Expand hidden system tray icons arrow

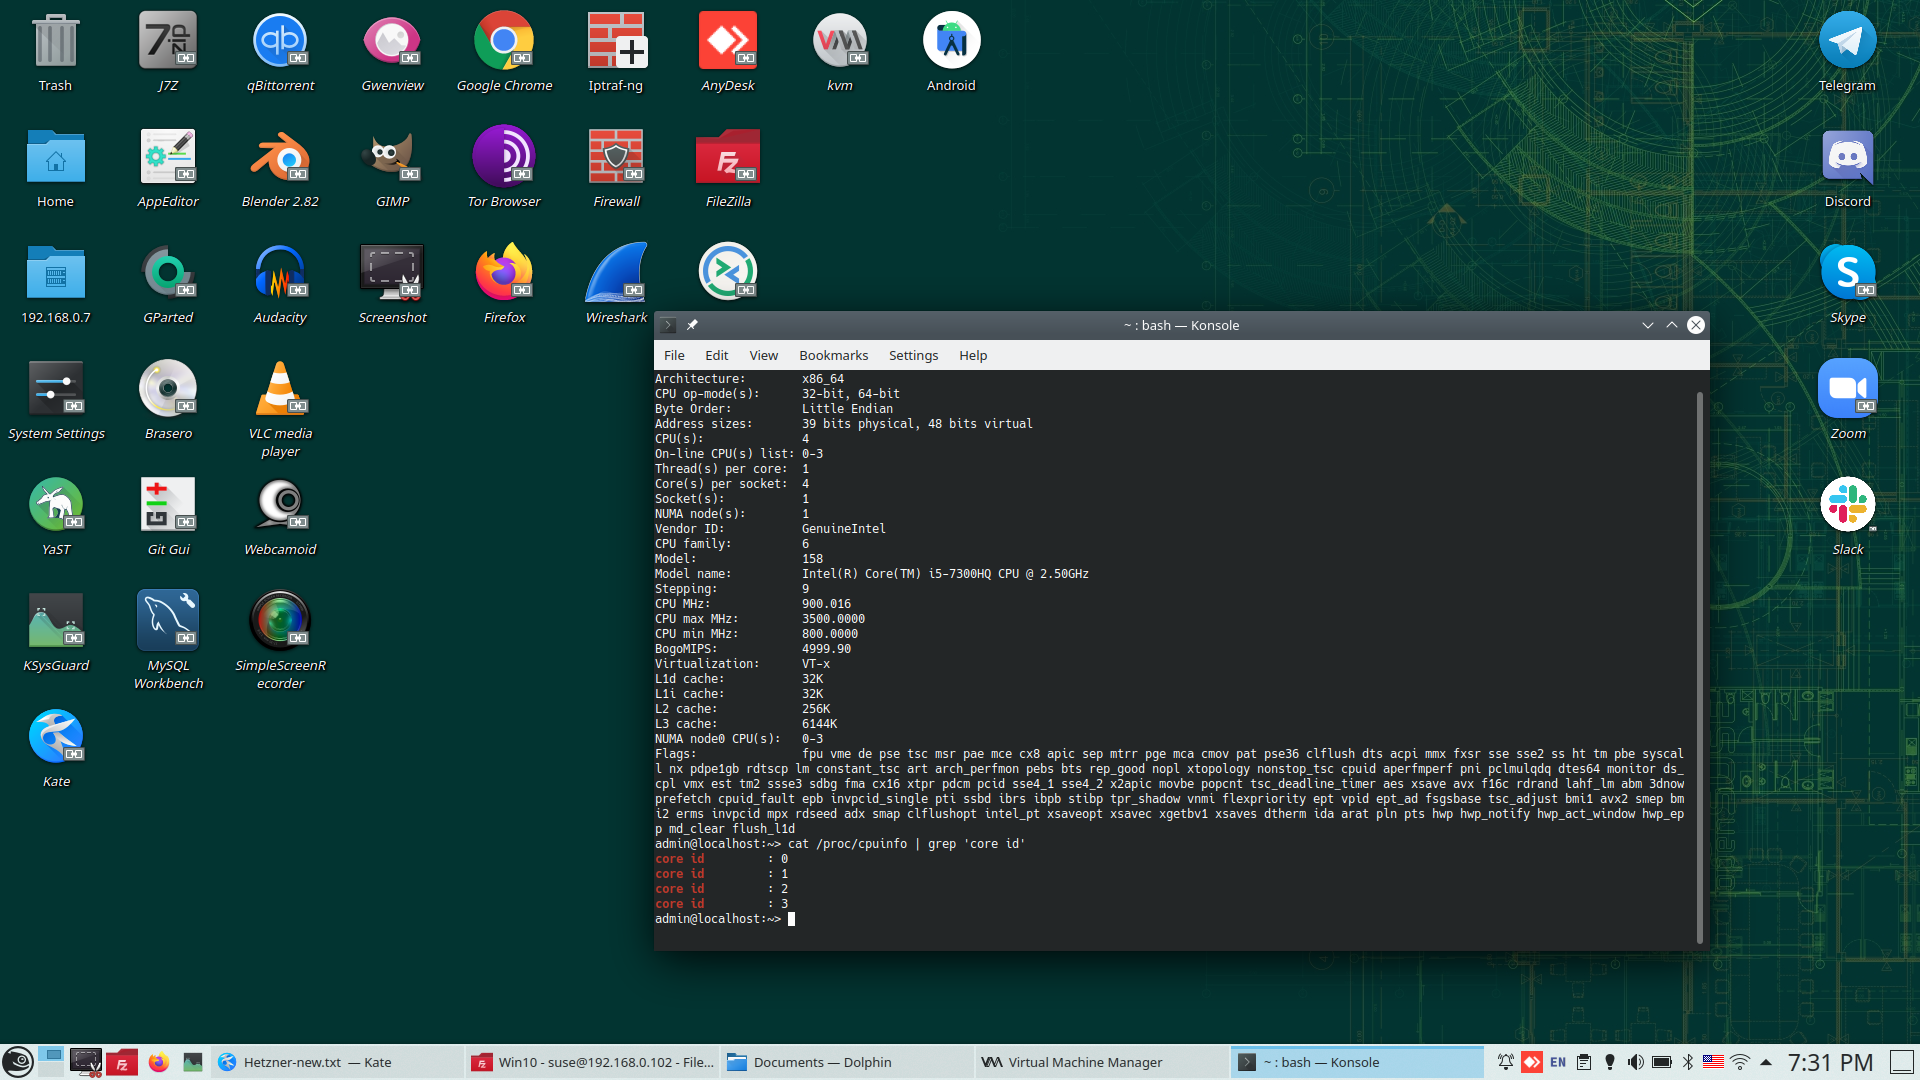[x=1766, y=1062]
